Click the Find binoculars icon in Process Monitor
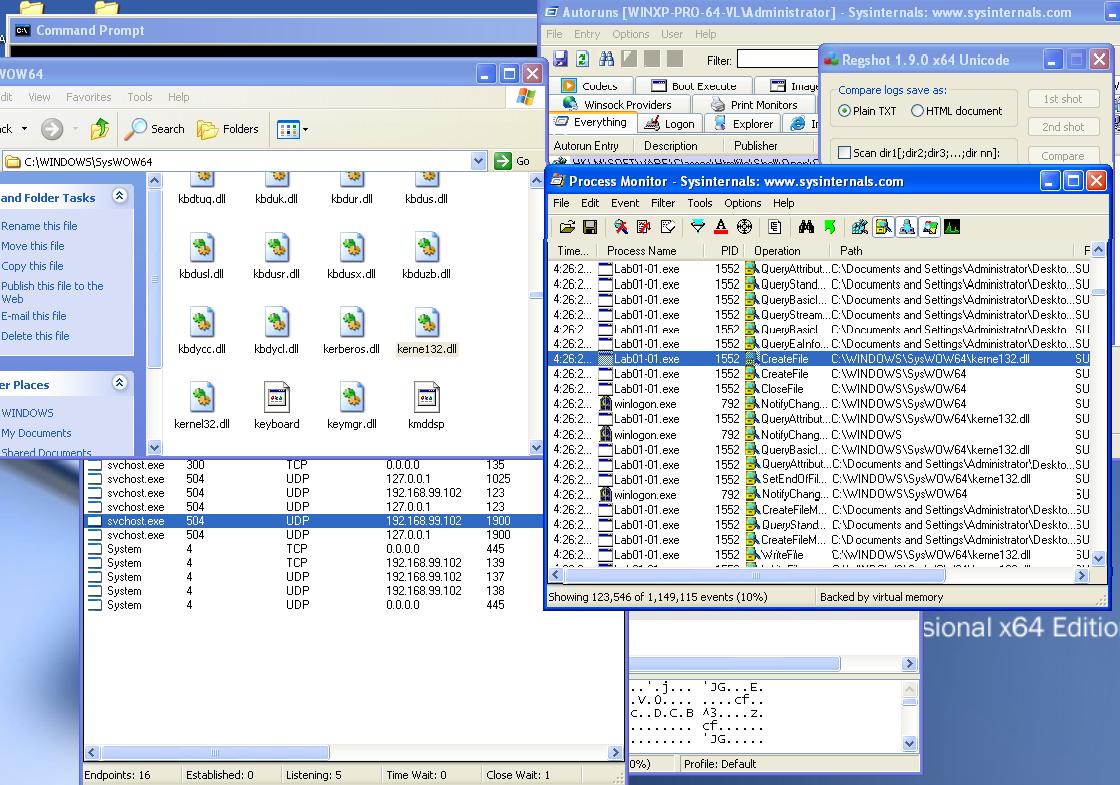This screenshot has height=785, width=1120. click(806, 228)
